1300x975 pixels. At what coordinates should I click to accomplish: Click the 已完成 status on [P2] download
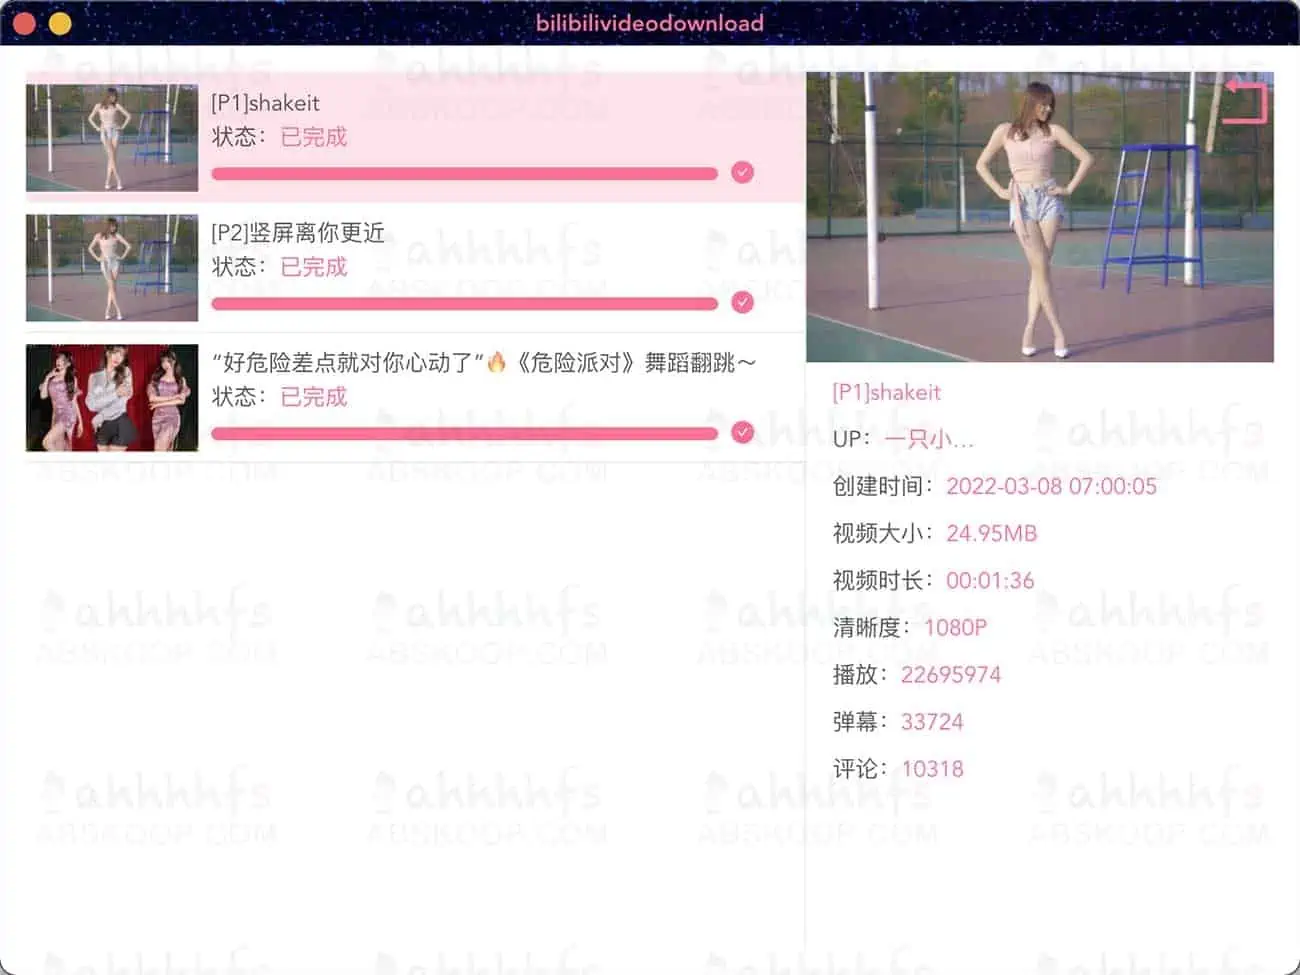(313, 266)
